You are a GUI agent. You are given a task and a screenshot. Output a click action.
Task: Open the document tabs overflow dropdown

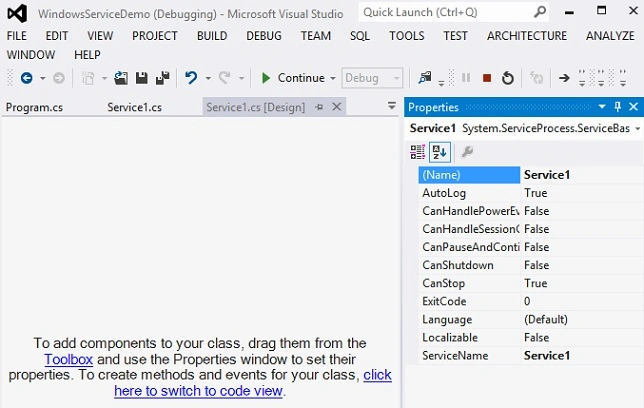click(x=392, y=106)
